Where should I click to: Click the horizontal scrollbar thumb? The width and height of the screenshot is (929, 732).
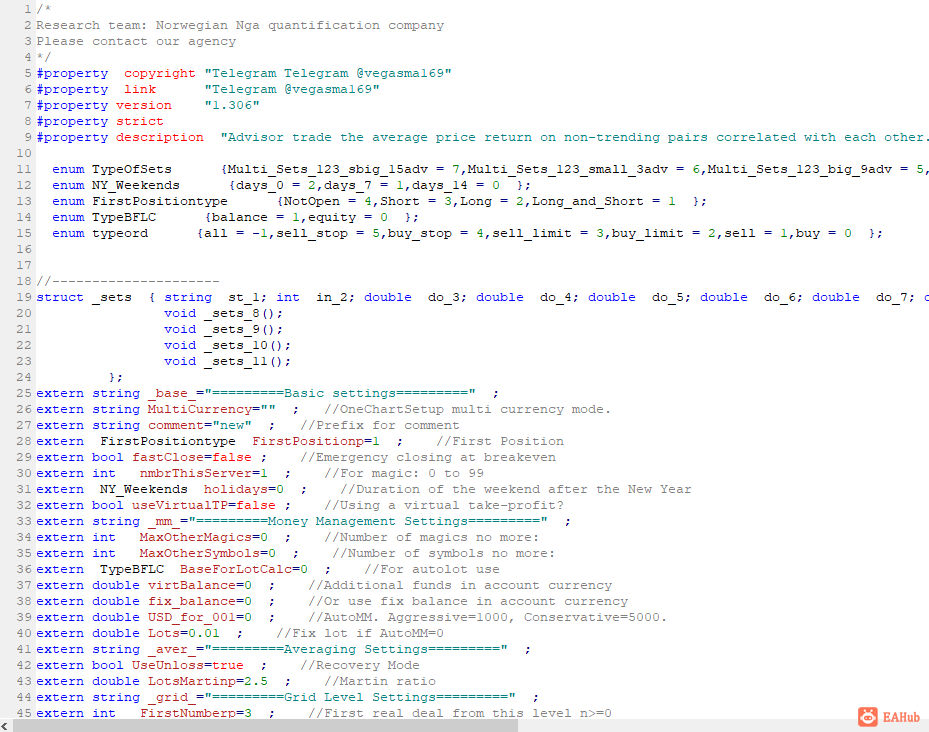tap(265, 726)
